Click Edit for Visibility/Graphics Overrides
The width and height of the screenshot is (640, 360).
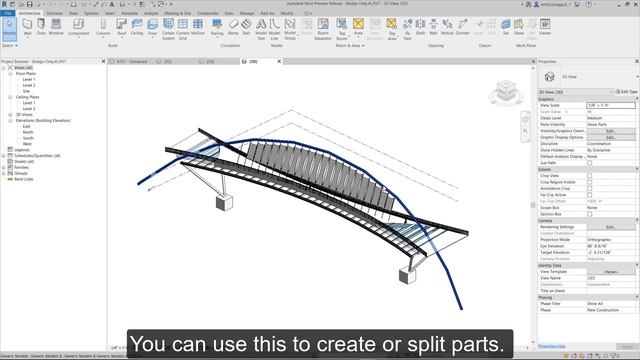coord(611,131)
